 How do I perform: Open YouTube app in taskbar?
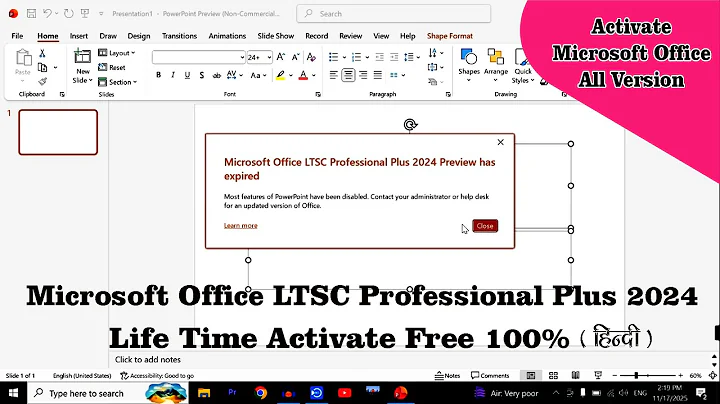344,393
